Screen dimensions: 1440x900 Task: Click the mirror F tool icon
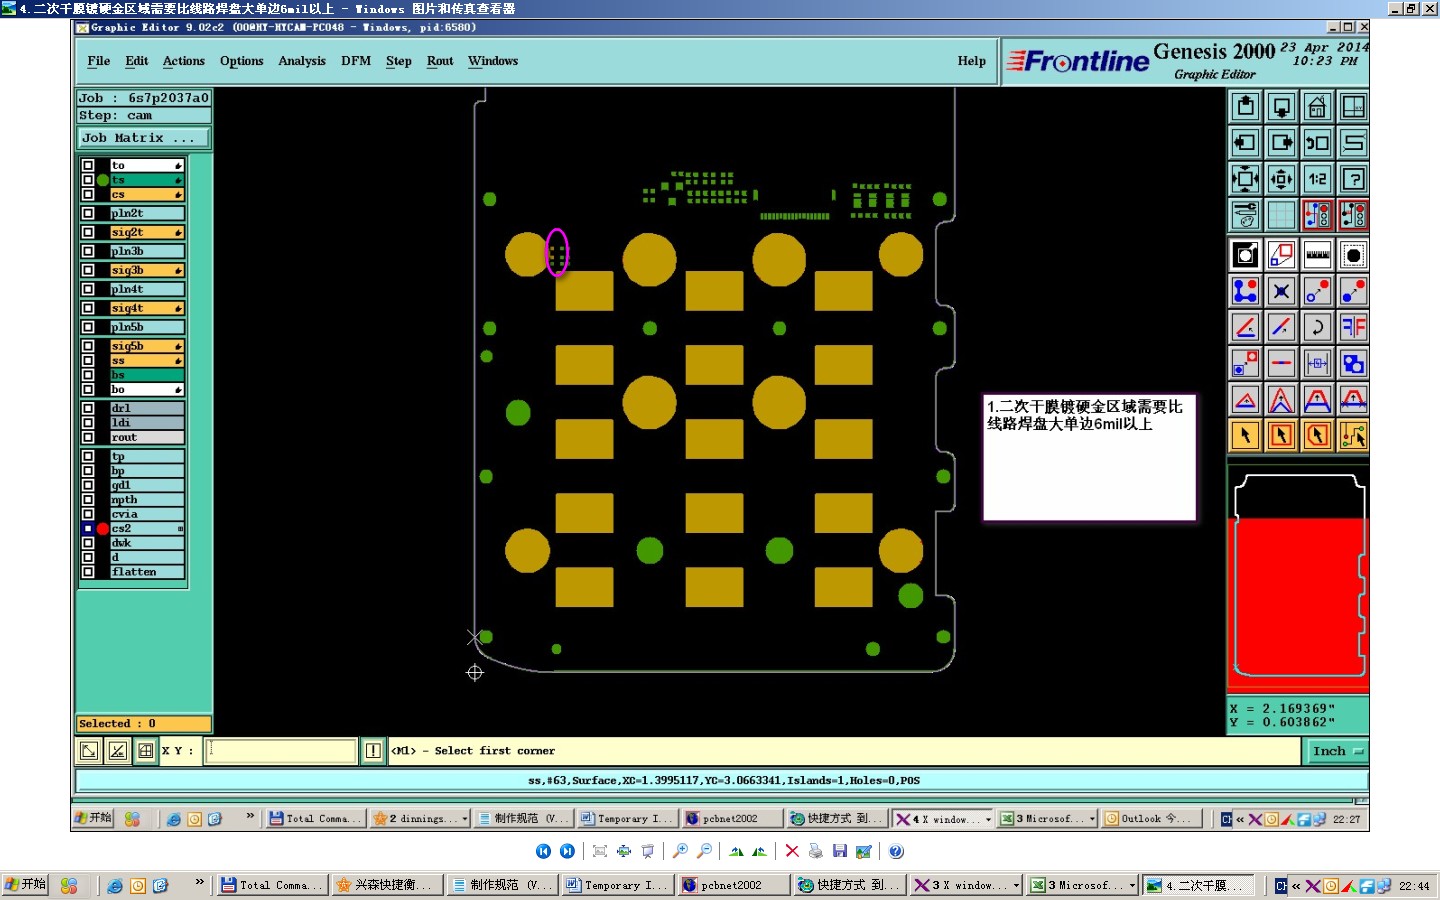pyautogui.click(x=1353, y=327)
